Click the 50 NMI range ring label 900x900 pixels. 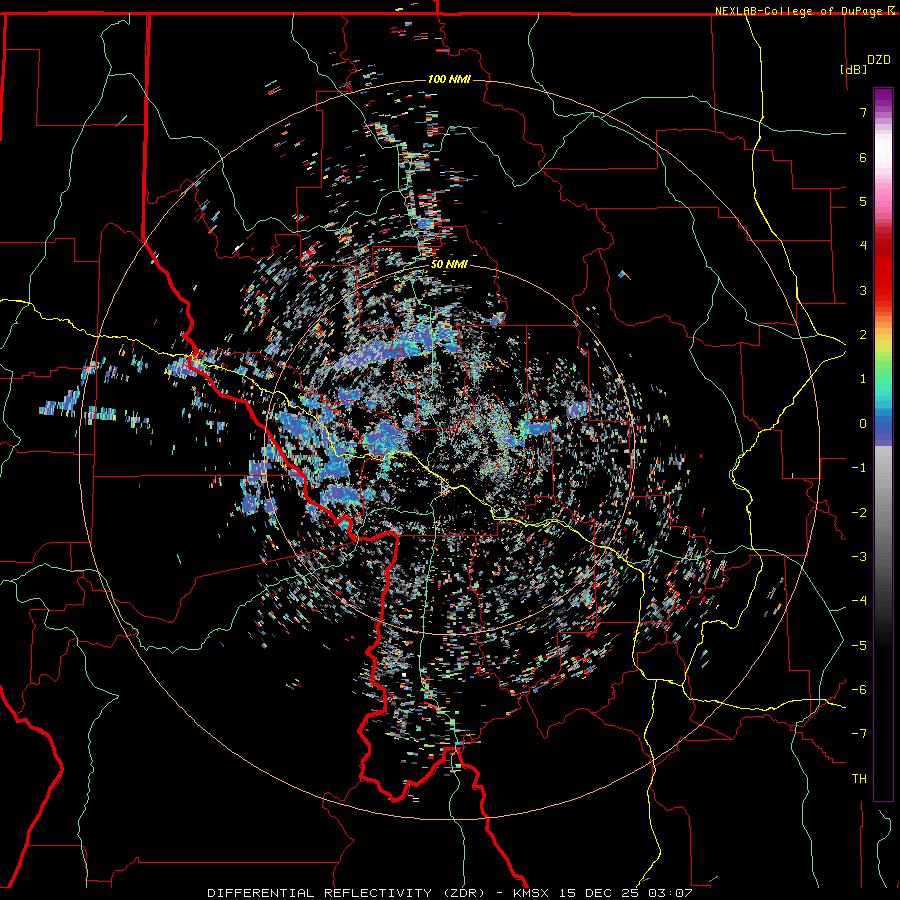click(x=449, y=265)
